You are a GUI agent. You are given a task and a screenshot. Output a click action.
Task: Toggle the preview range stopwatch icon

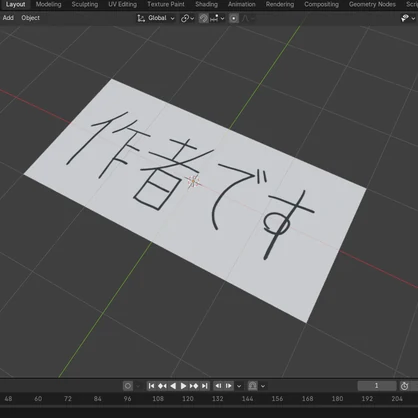[x=404, y=386]
